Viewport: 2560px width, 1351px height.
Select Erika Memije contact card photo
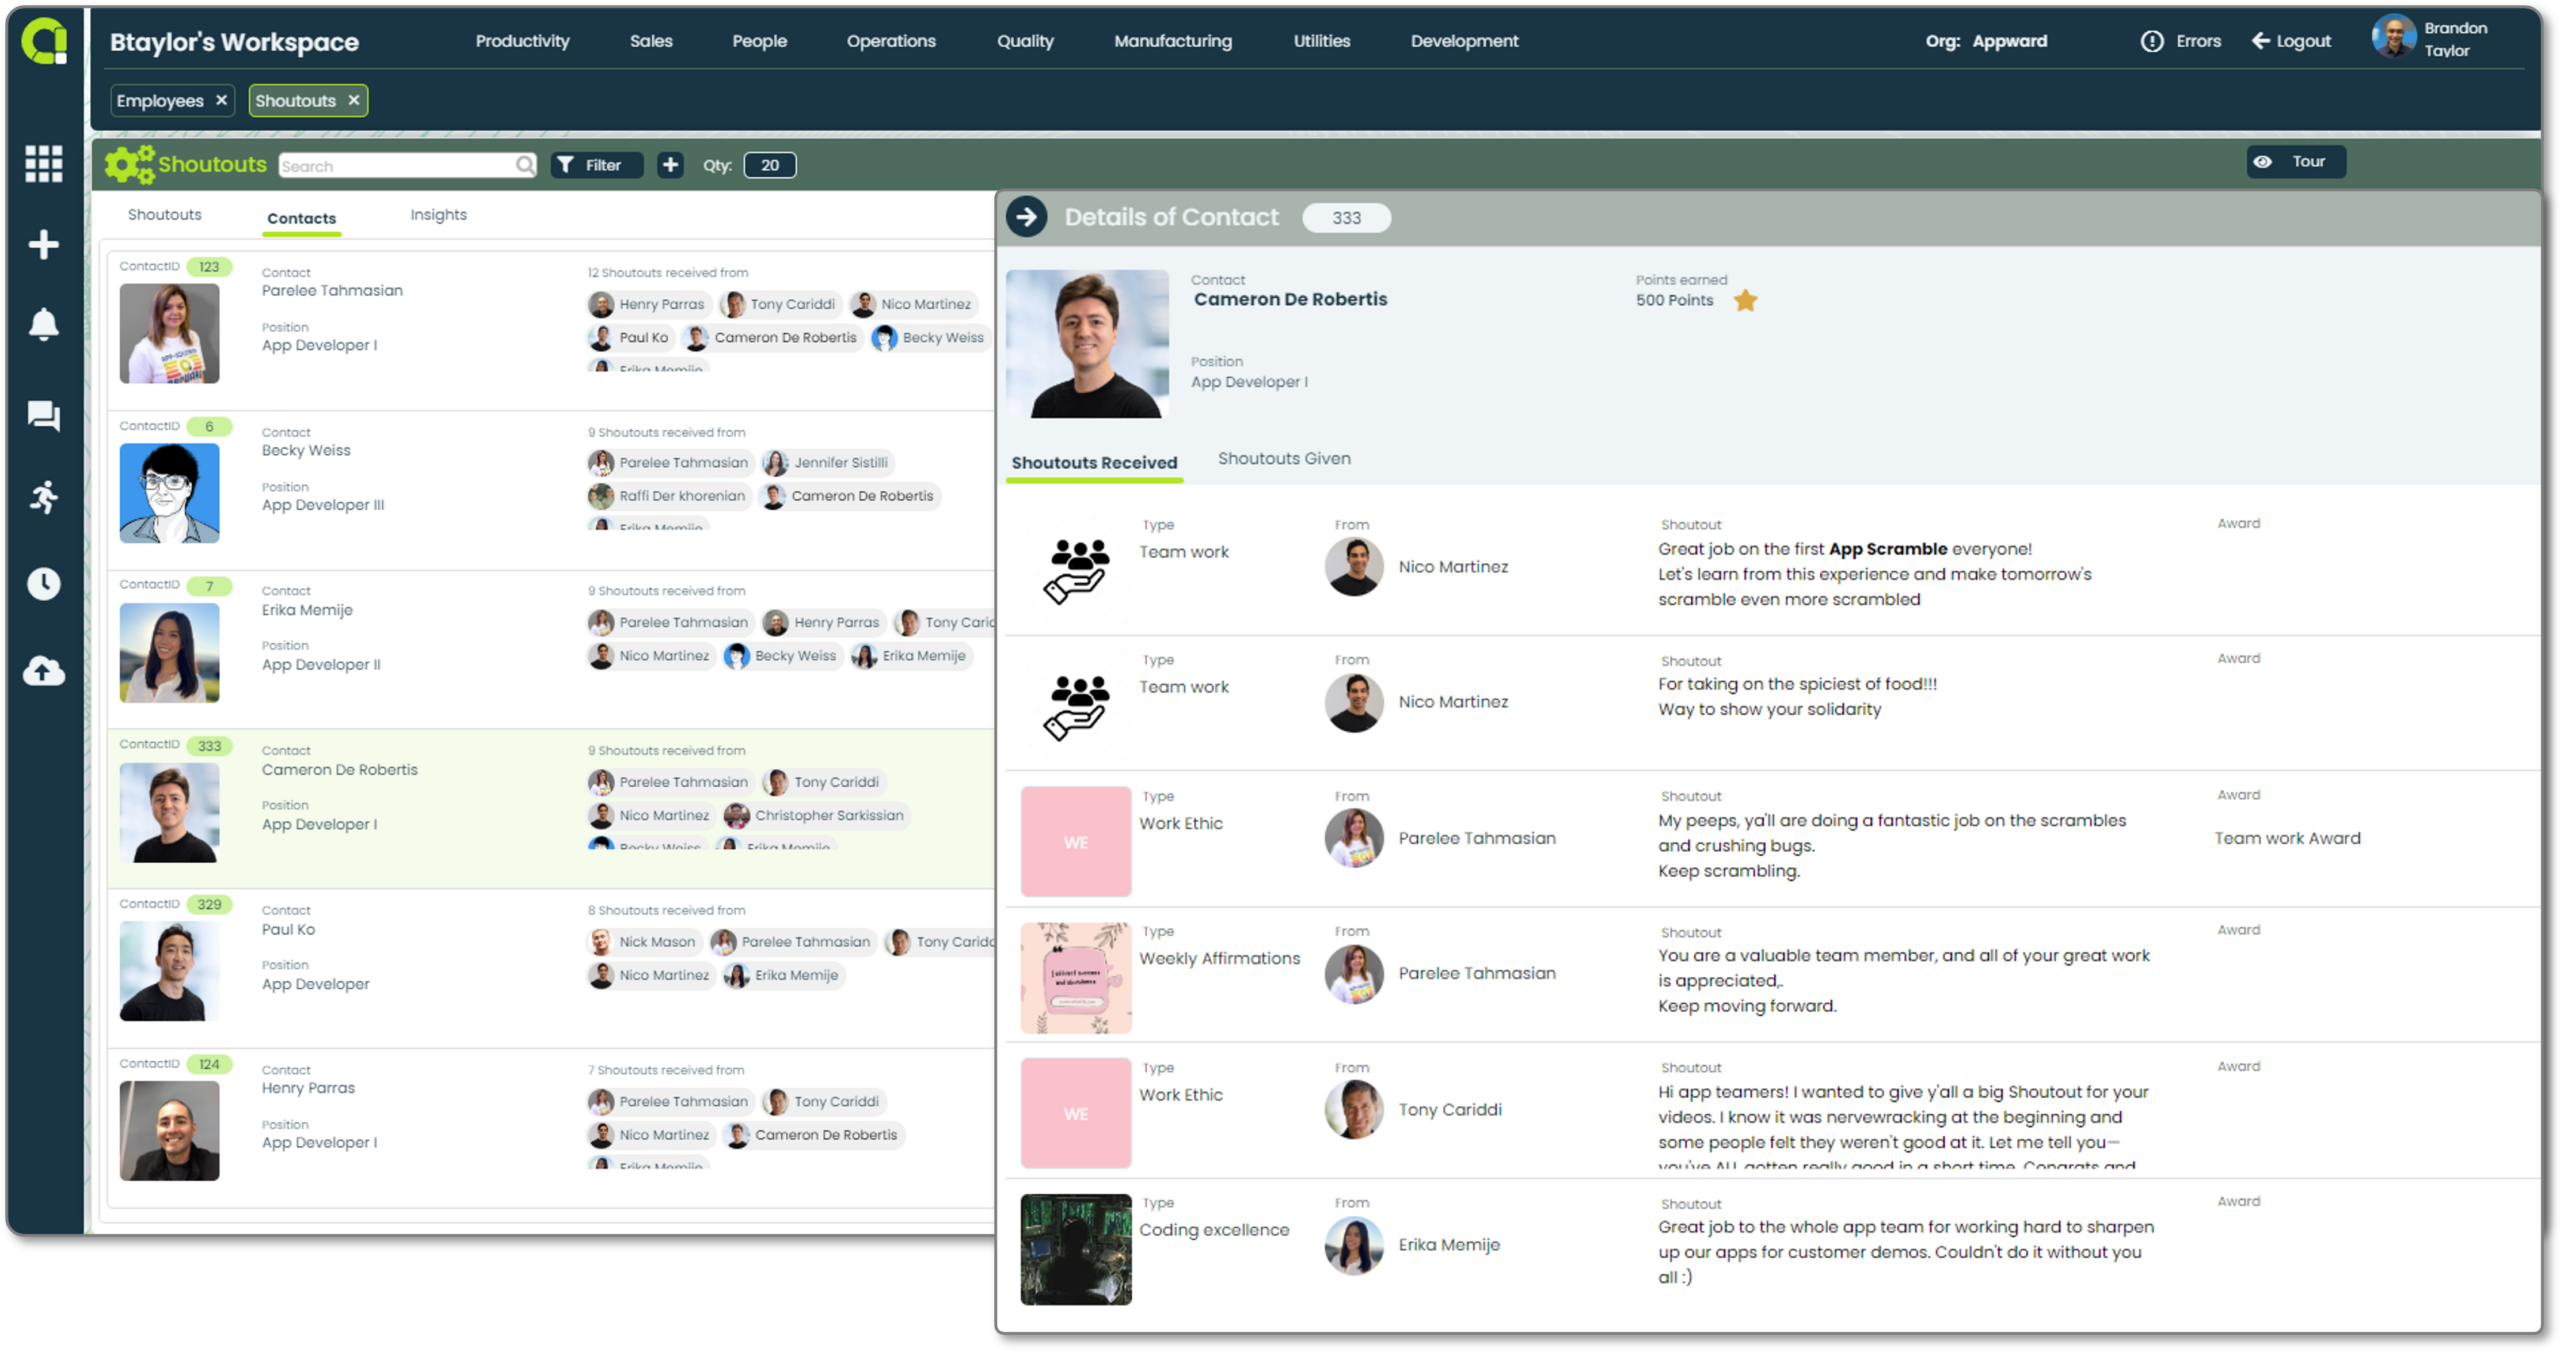(x=169, y=652)
